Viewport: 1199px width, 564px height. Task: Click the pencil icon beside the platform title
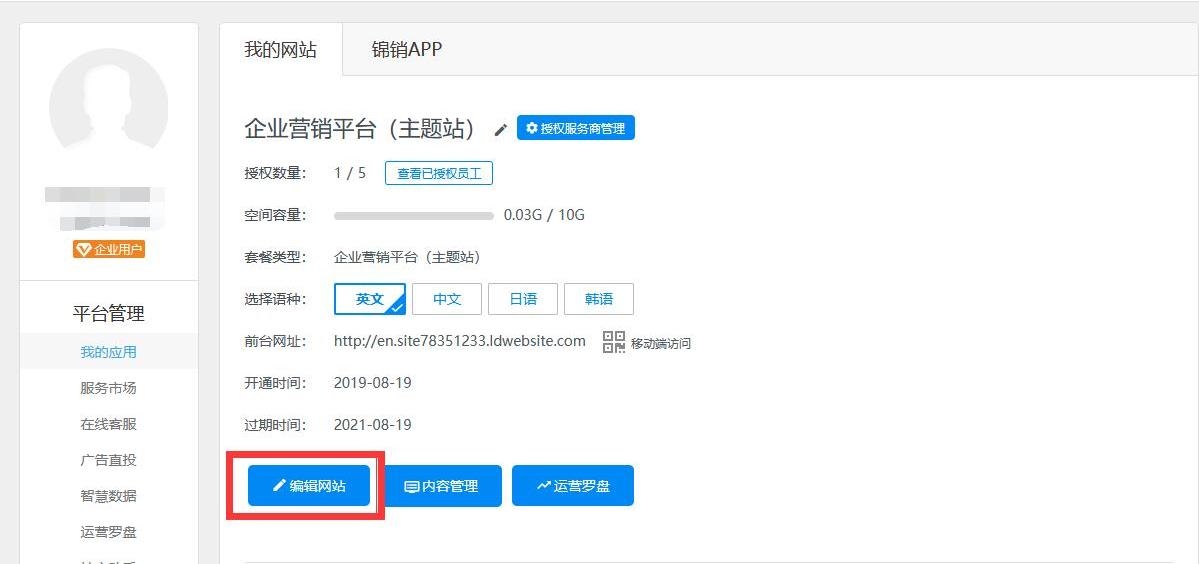(x=501, y=130)
